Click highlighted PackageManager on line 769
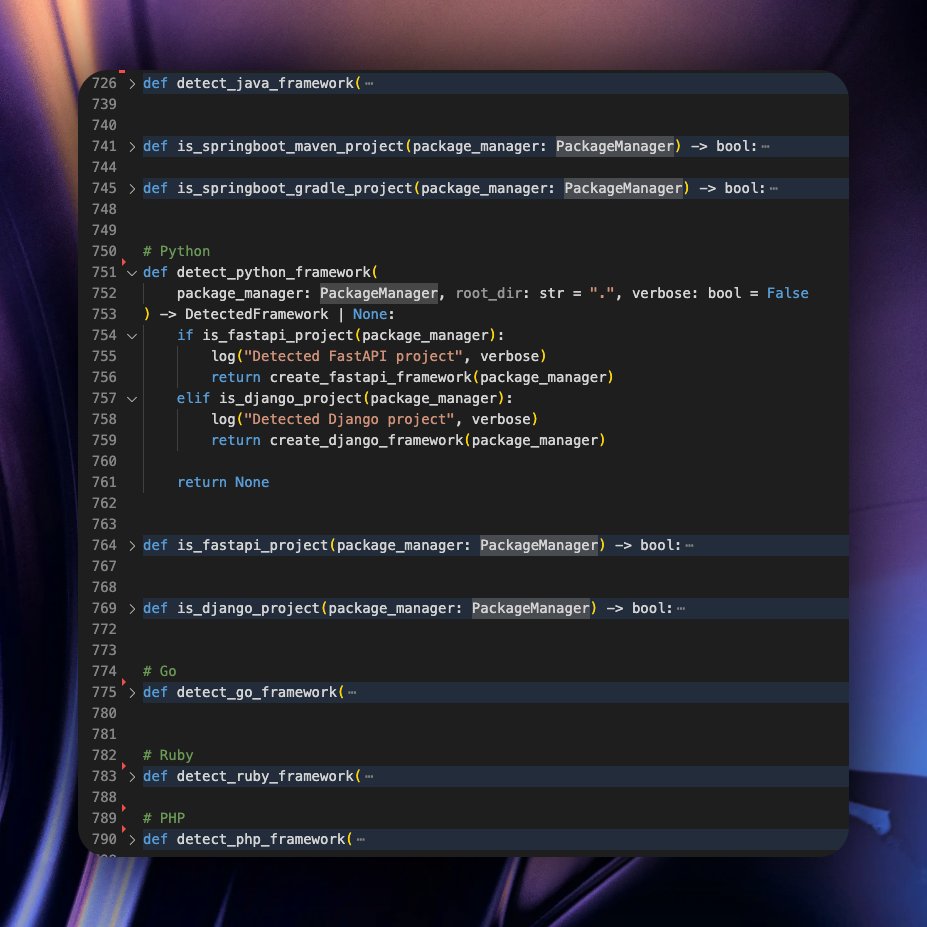This screenshot has height=927, width=927. coord(530,608)
